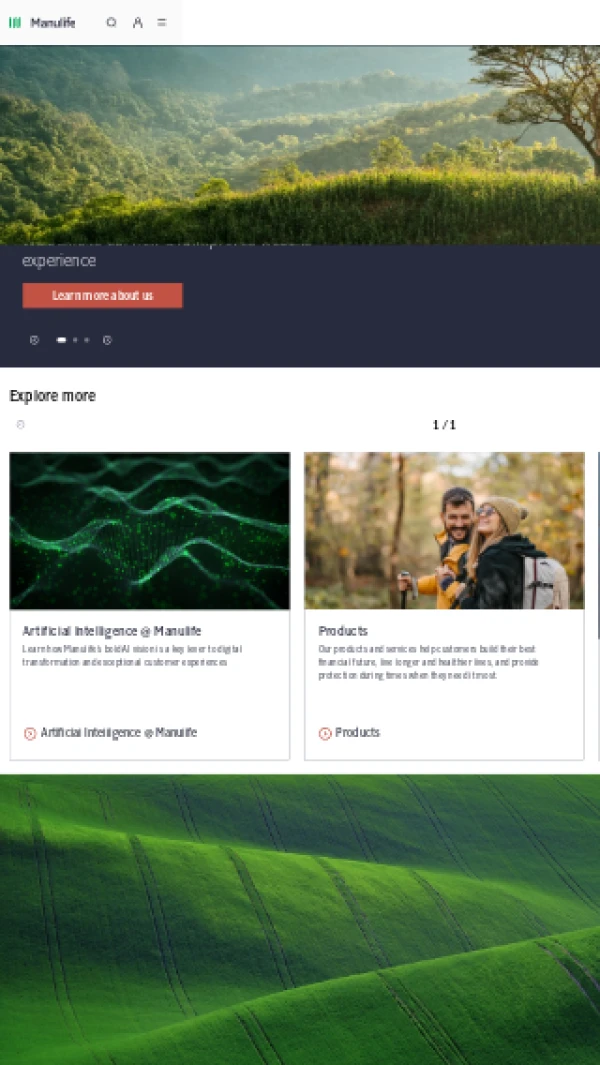This screenshot has height=1065, width=600.
Task: Open the user account icon
Action: click(x=137, y=22)
